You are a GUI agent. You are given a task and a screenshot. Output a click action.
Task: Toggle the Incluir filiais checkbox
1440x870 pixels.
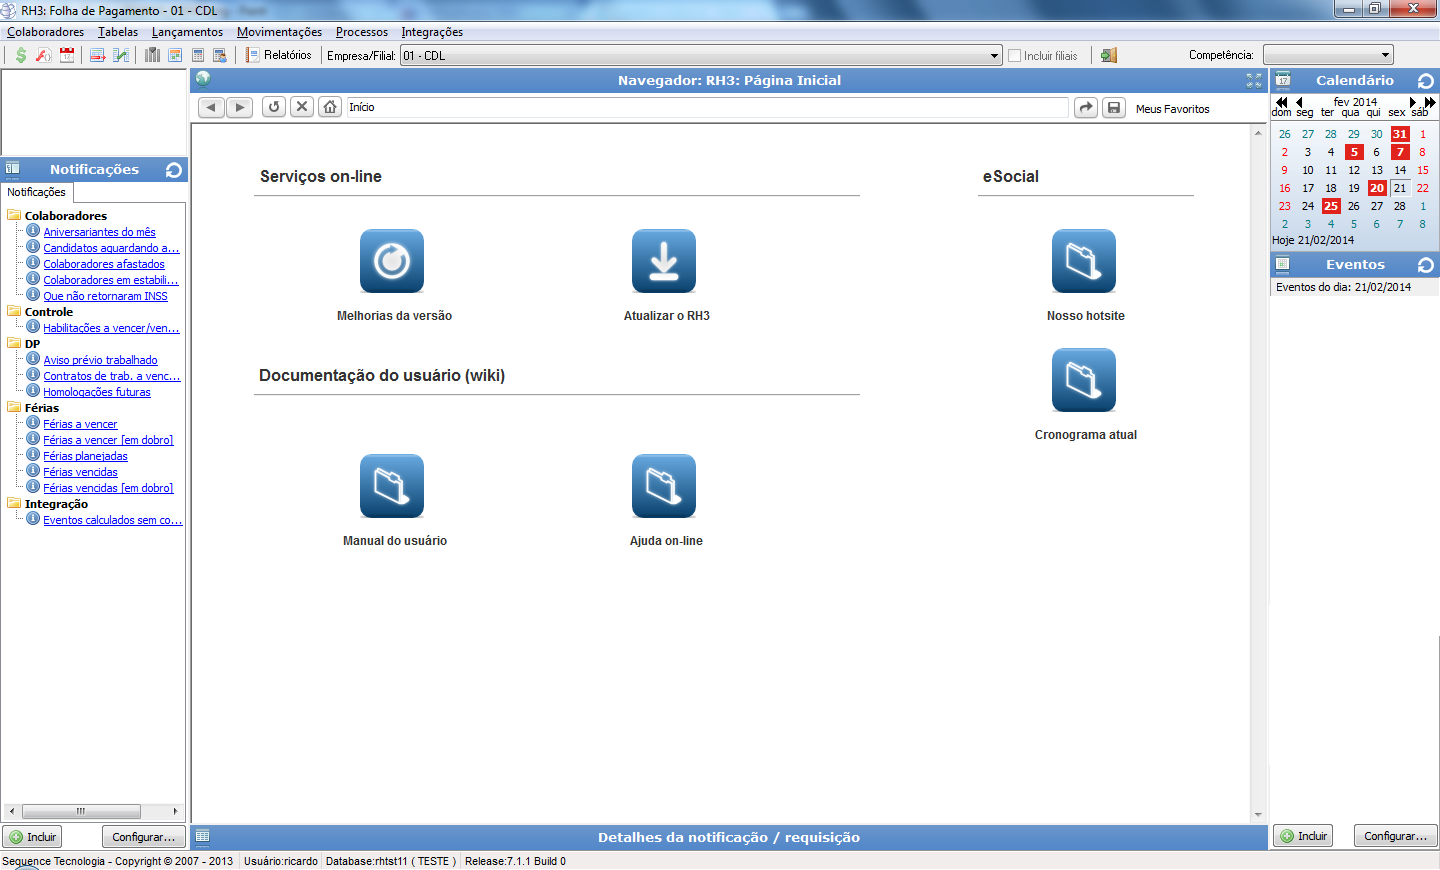click(1015, 56)
